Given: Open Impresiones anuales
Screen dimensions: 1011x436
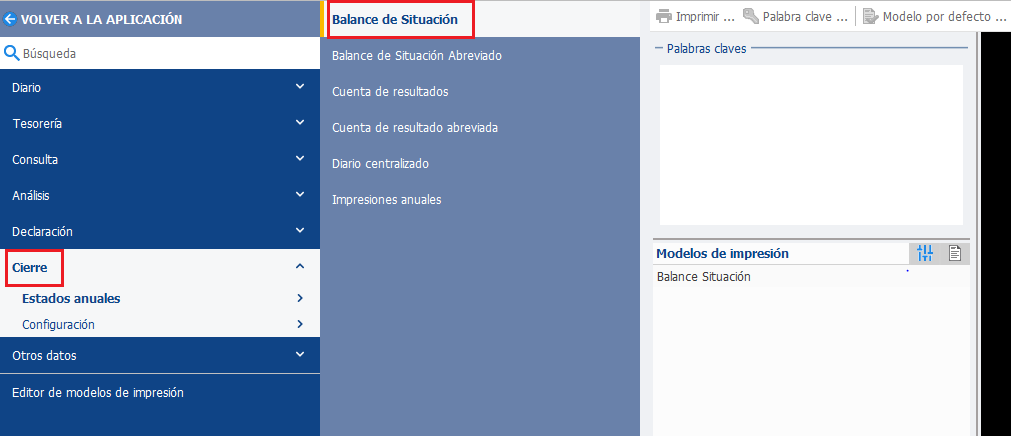Looking at the screenshot, I should (386, 200).
